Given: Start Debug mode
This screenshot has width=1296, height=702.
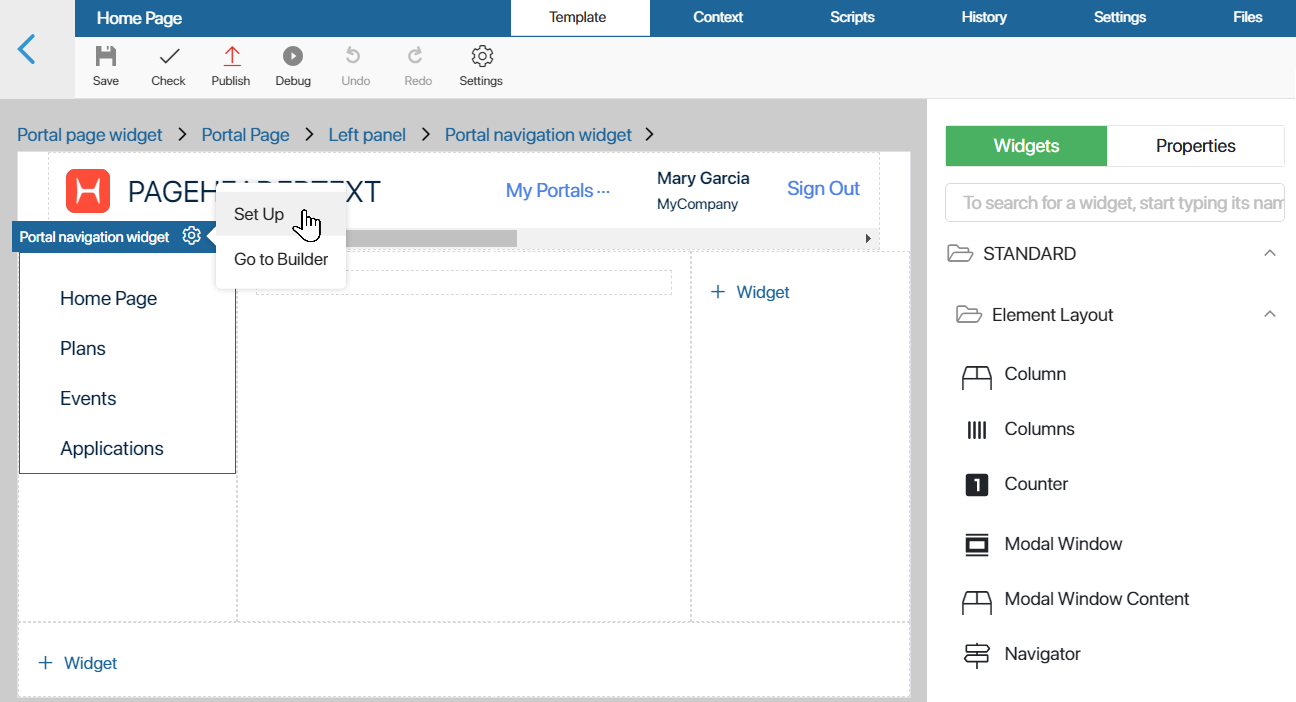Looking at the screenshot, I should [x=293, y=56].
